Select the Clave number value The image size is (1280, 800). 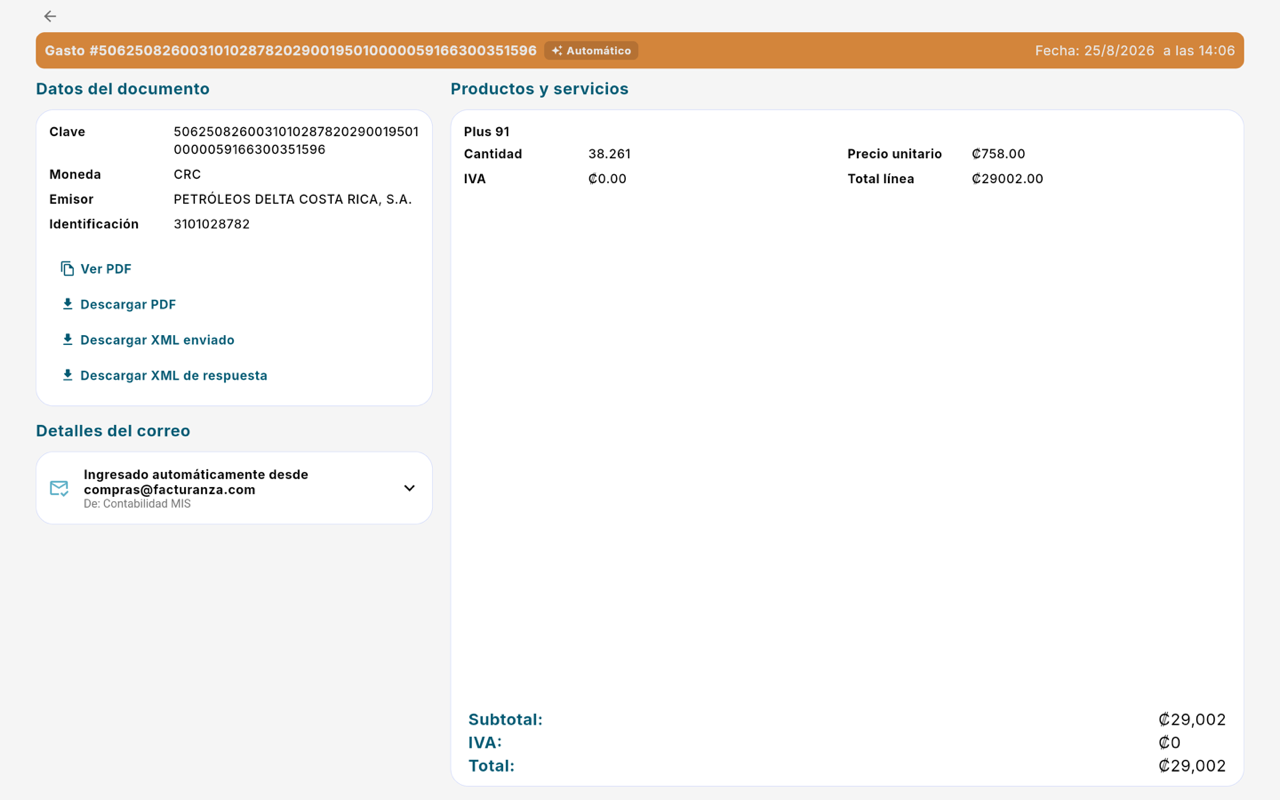pos(296,141)
